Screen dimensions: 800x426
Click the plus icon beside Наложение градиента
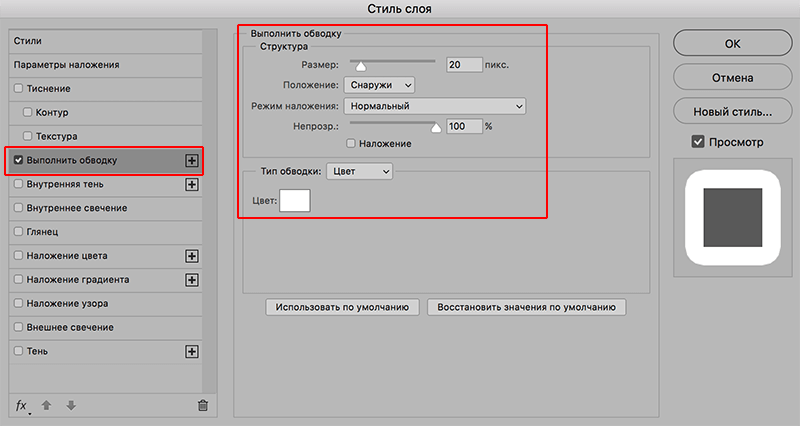pyautogui.click(x=192, y=280)
